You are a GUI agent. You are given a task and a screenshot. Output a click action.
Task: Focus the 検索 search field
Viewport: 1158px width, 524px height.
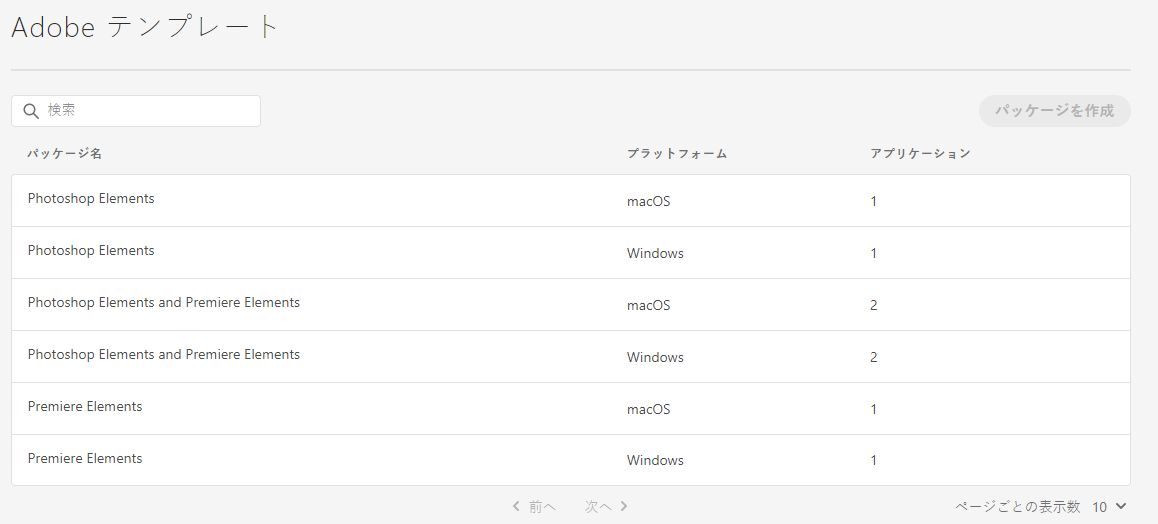136,111
